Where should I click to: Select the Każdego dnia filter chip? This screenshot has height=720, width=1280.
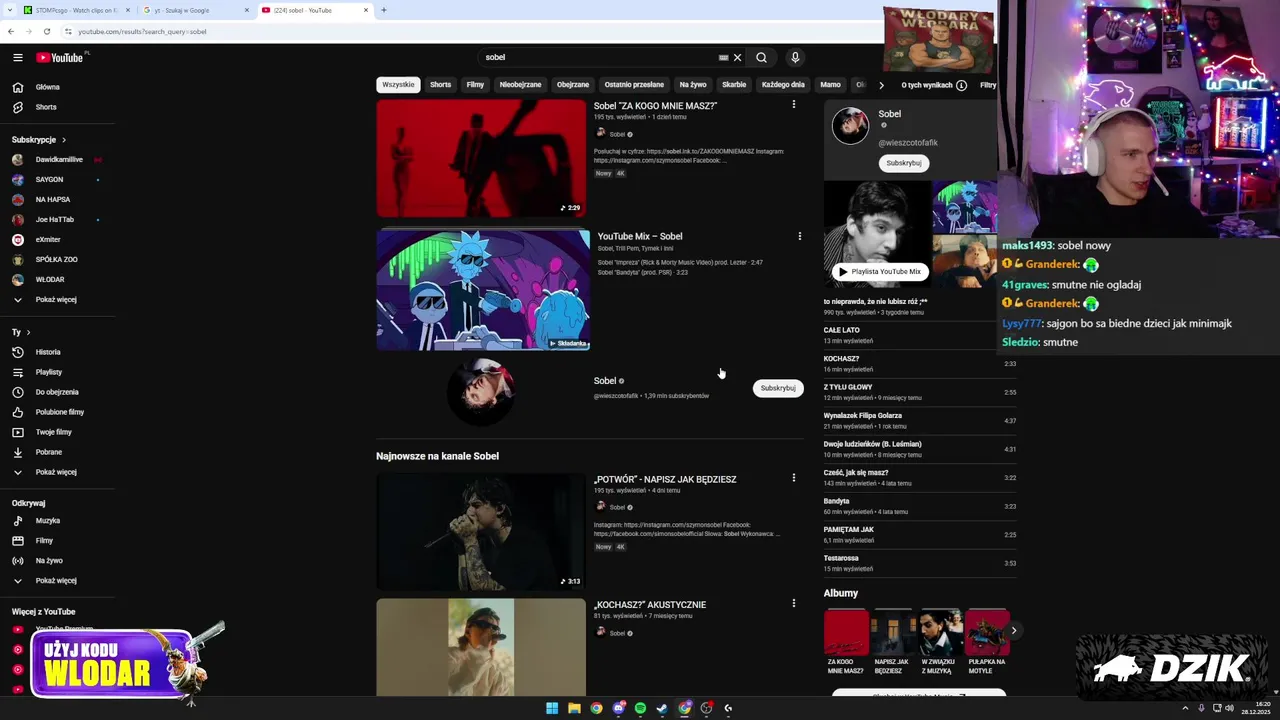pyautogui.click(x=783, y=85)
